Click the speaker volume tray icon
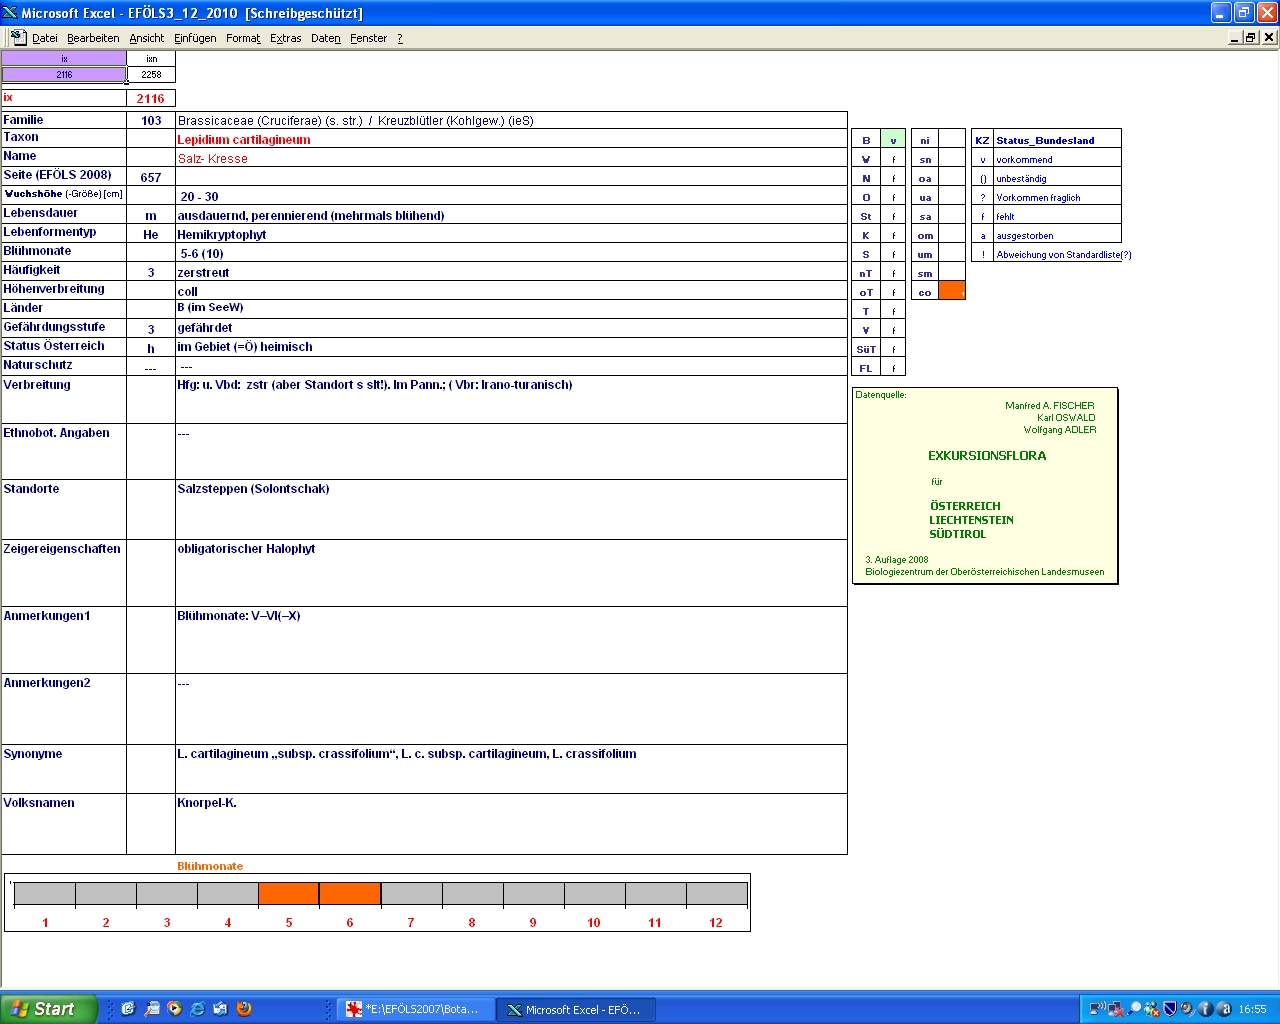The image size is (1280, 1024). [1187, 1009]
